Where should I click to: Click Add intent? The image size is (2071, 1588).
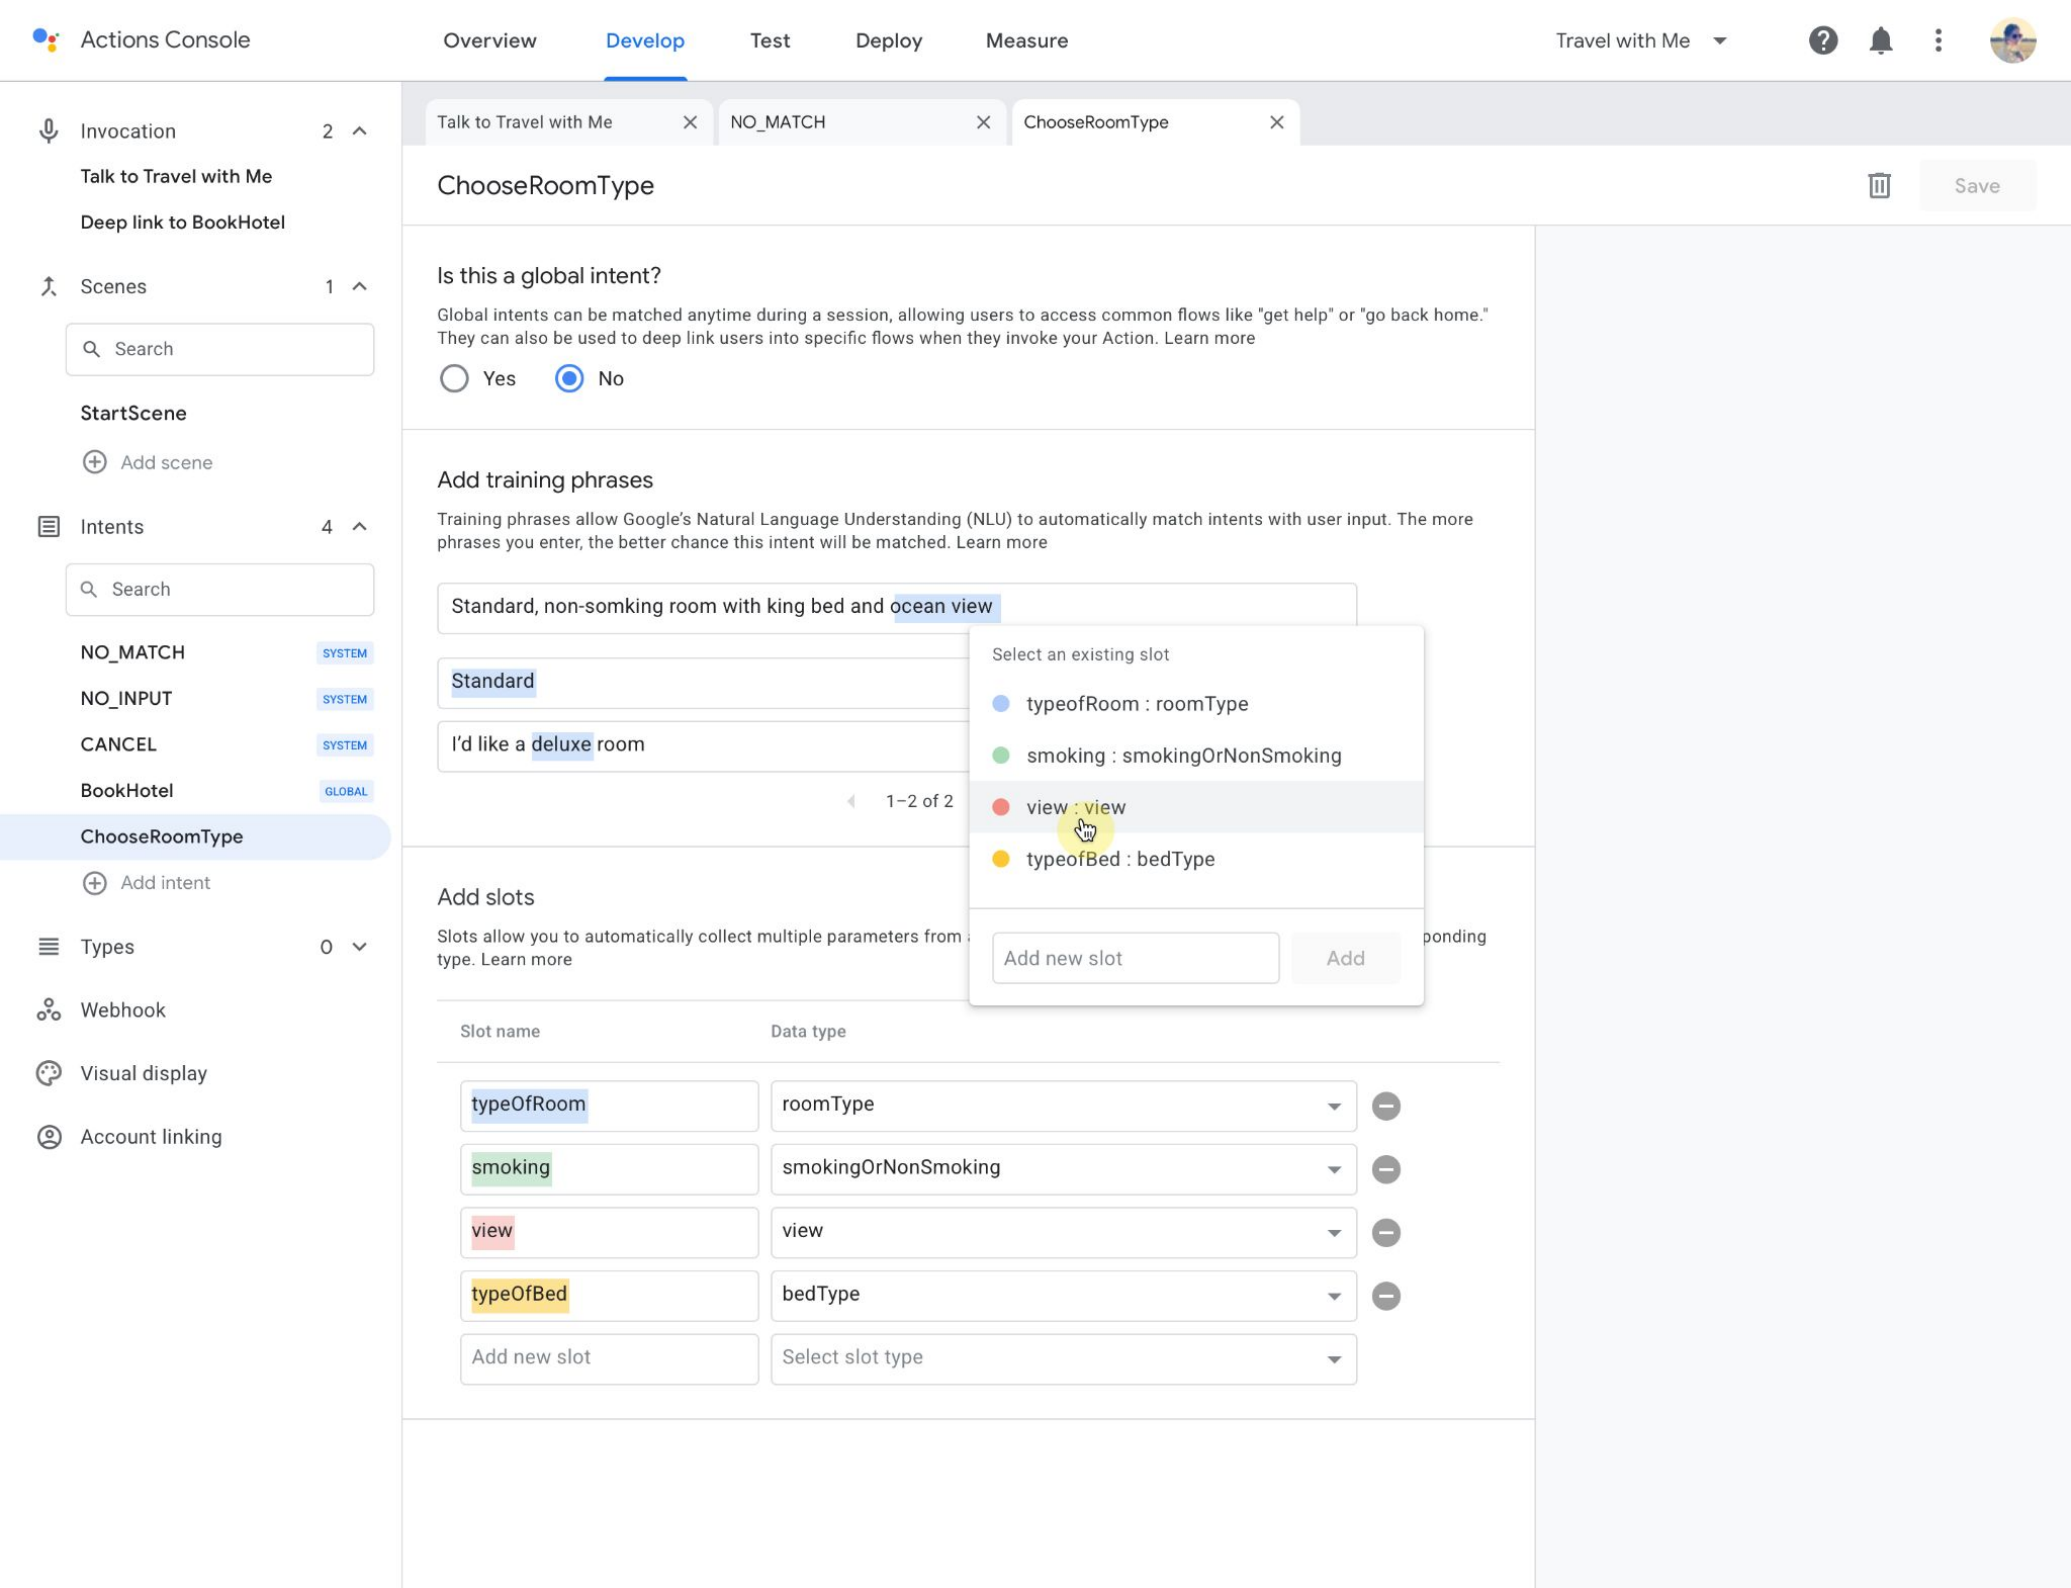[146, 883]
